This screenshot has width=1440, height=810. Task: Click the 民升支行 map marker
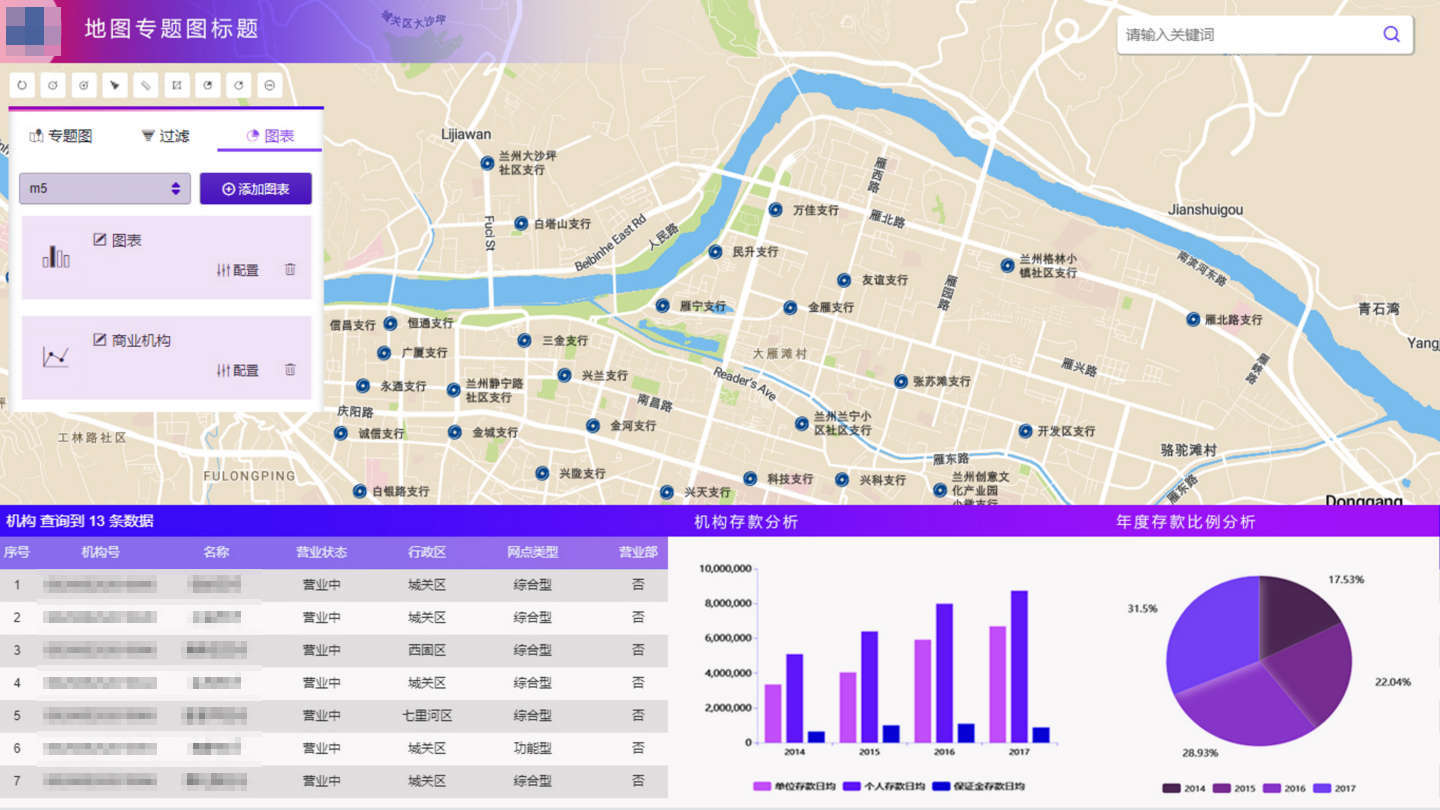tap(715, 252)
